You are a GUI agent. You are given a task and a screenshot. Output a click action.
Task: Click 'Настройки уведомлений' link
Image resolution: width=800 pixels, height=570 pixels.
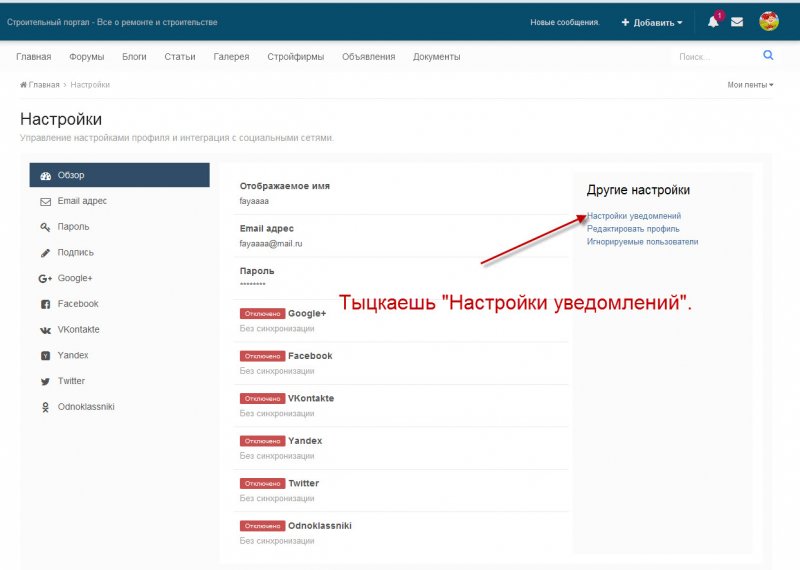pos(634,216)
